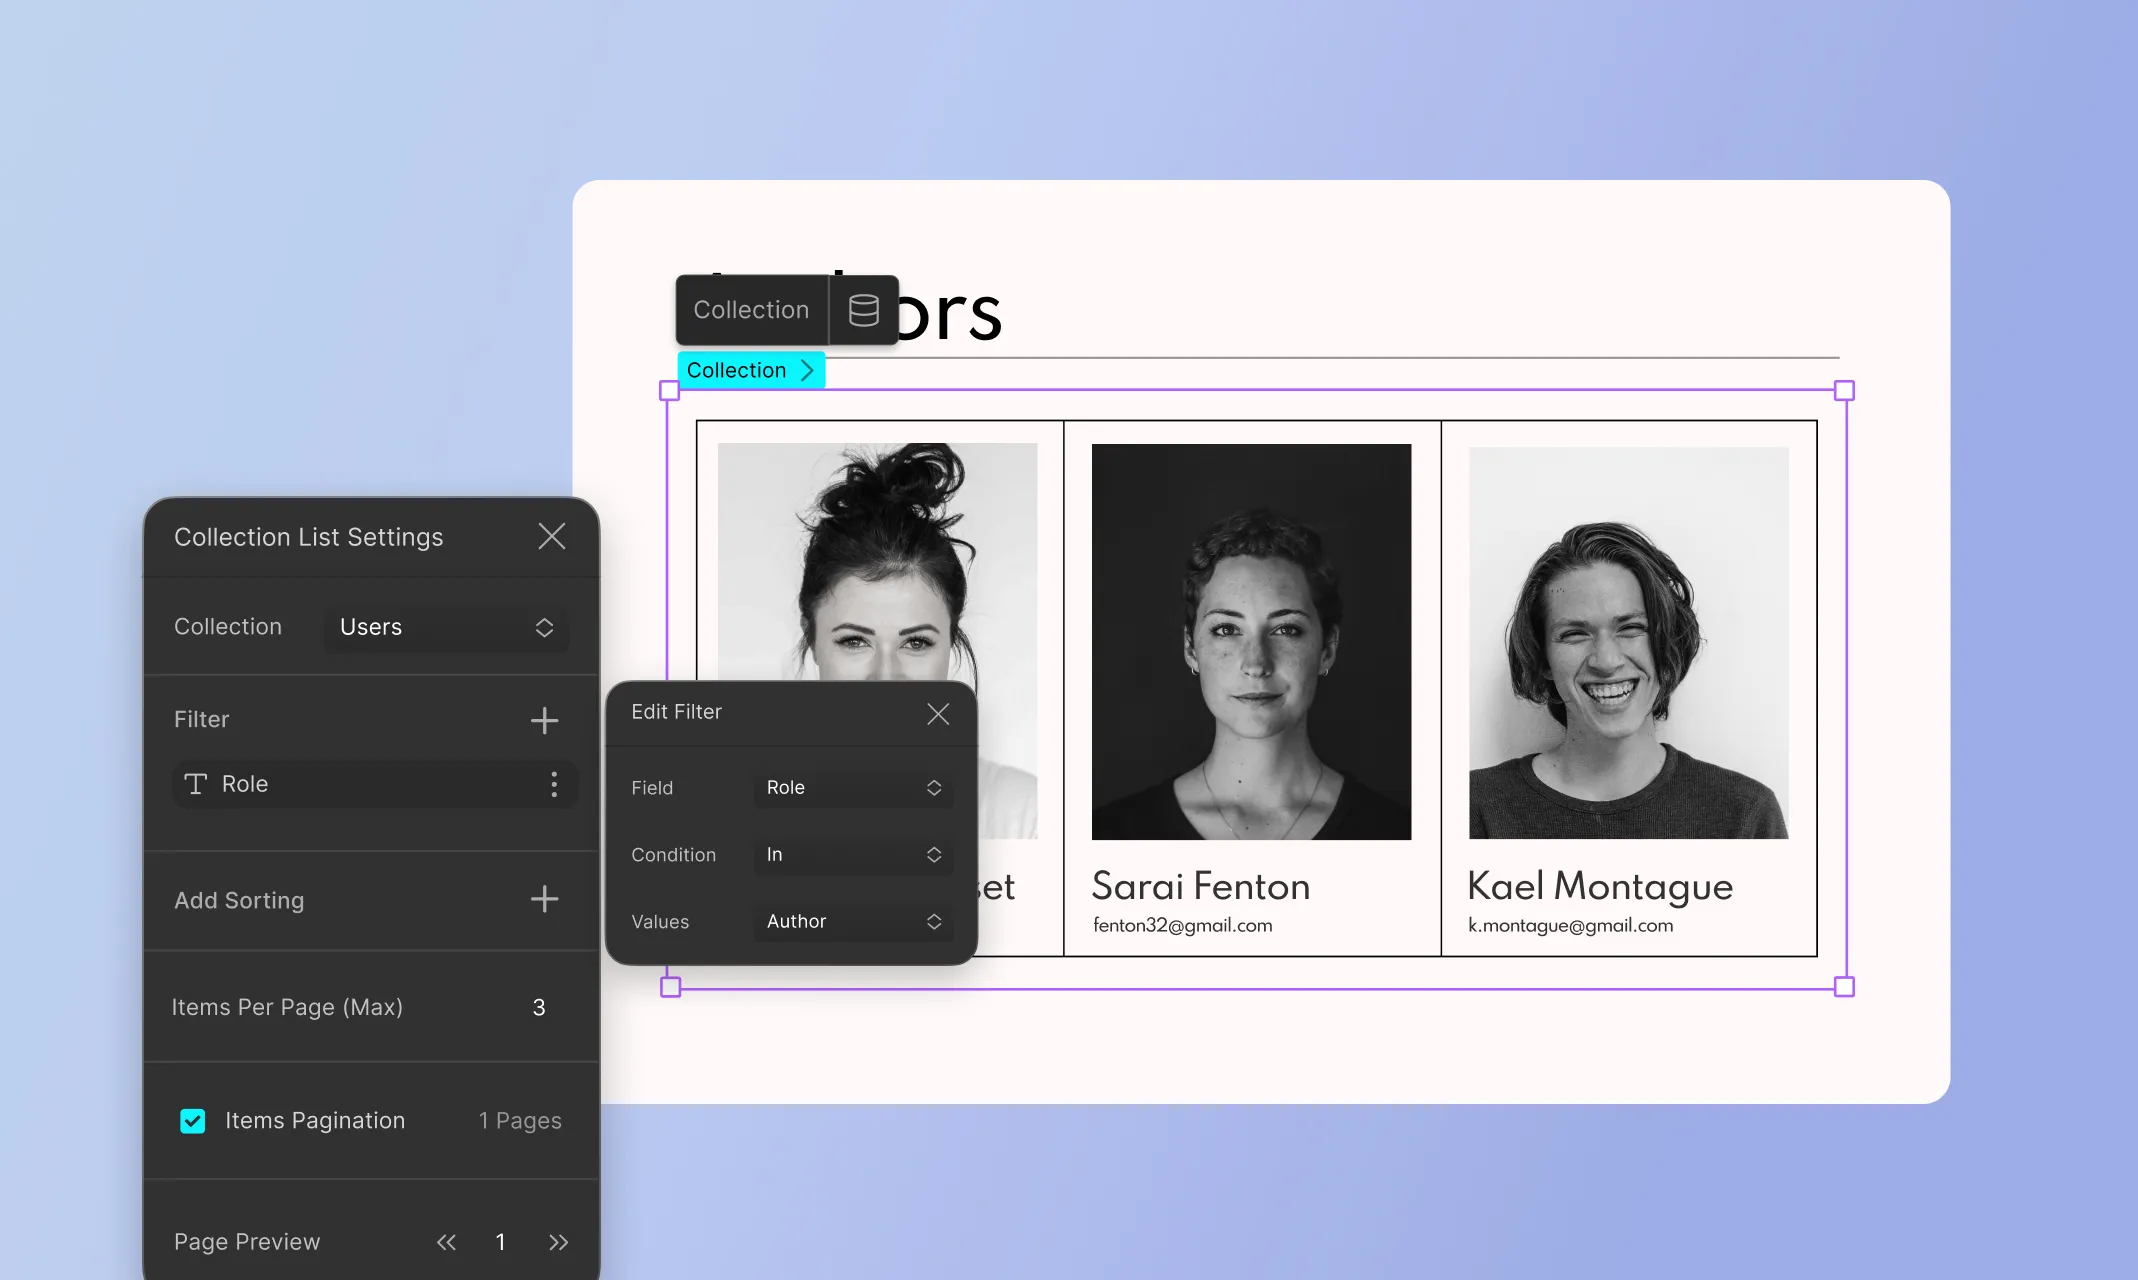Select the Values Author dropdown
The width and height of the screenshot is (2138, 1280).
tap(849, 920)
